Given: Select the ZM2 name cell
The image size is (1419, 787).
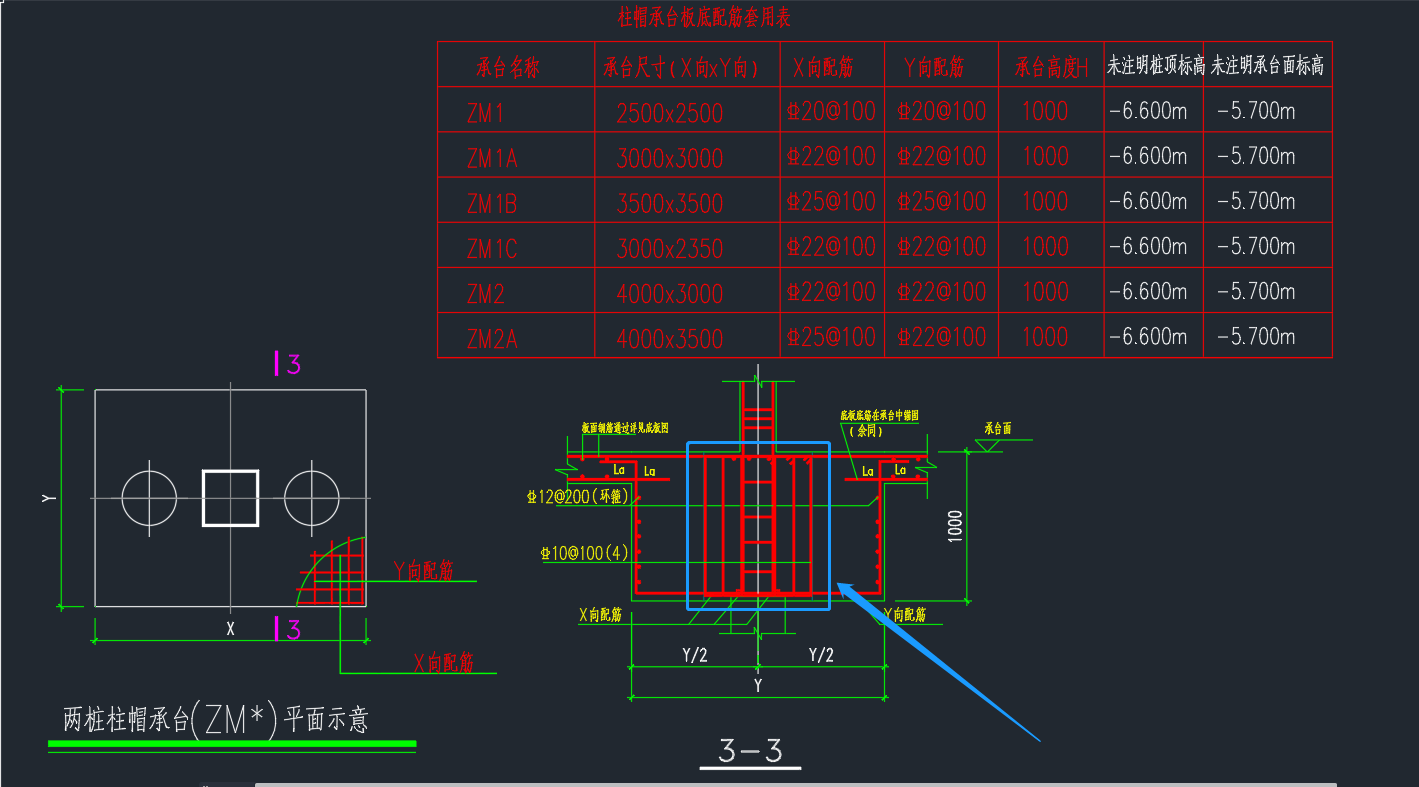Looking at the screenshot, I should tap(485, 294).
